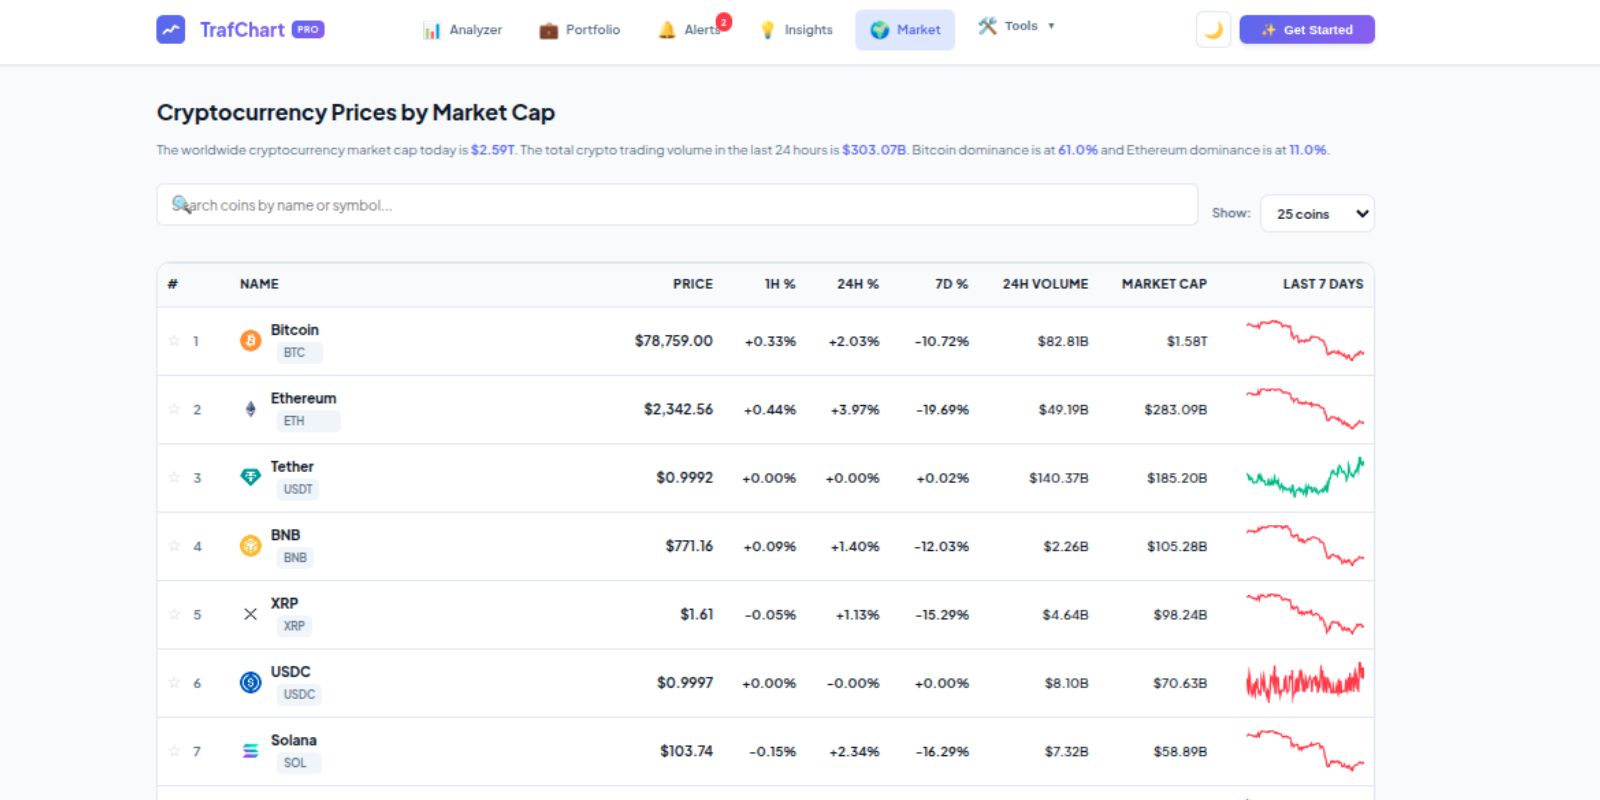View Tether's last 7 days sparkline
1600x800 pixels.
1304,478
